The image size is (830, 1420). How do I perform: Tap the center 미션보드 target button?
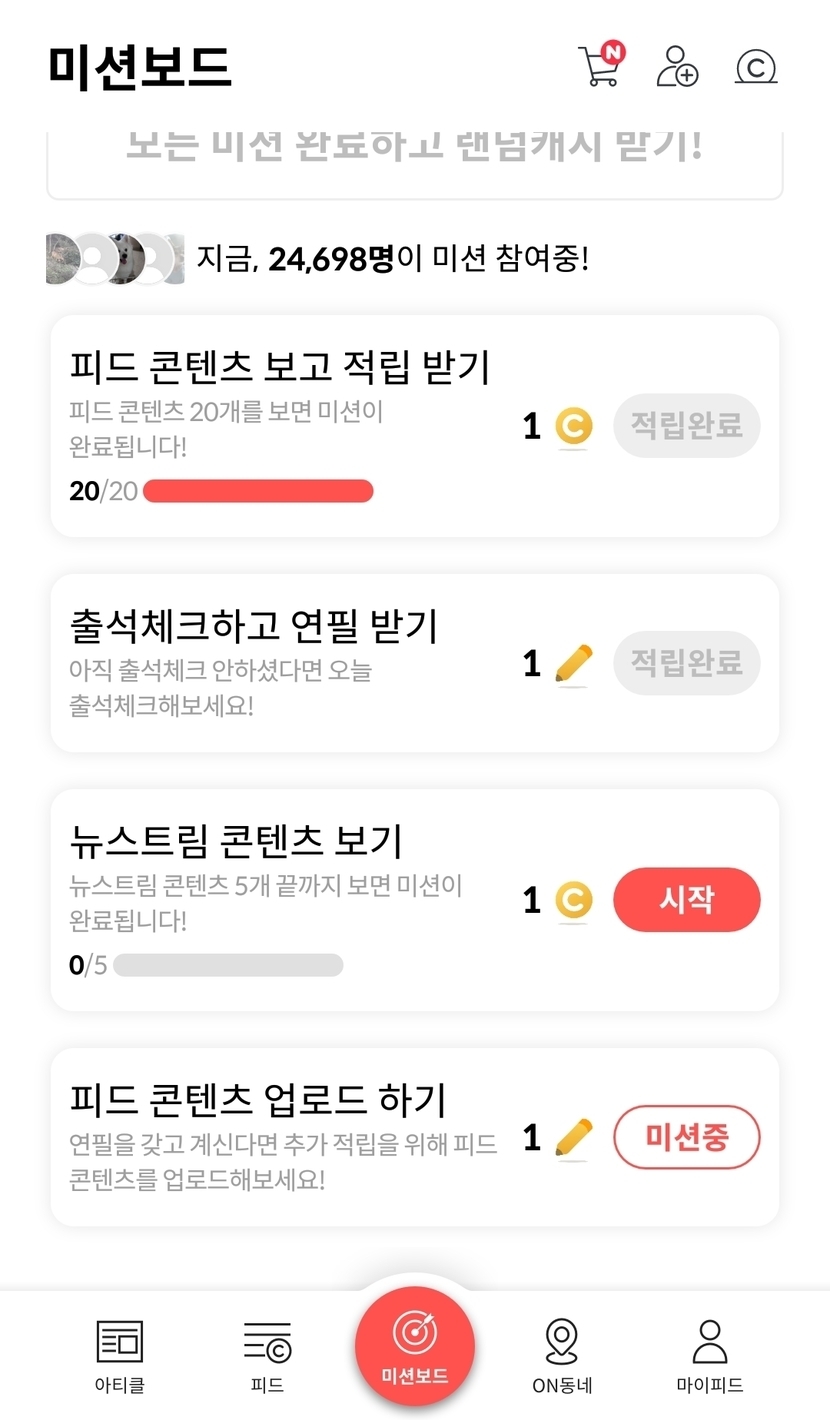click(414, 1344)
